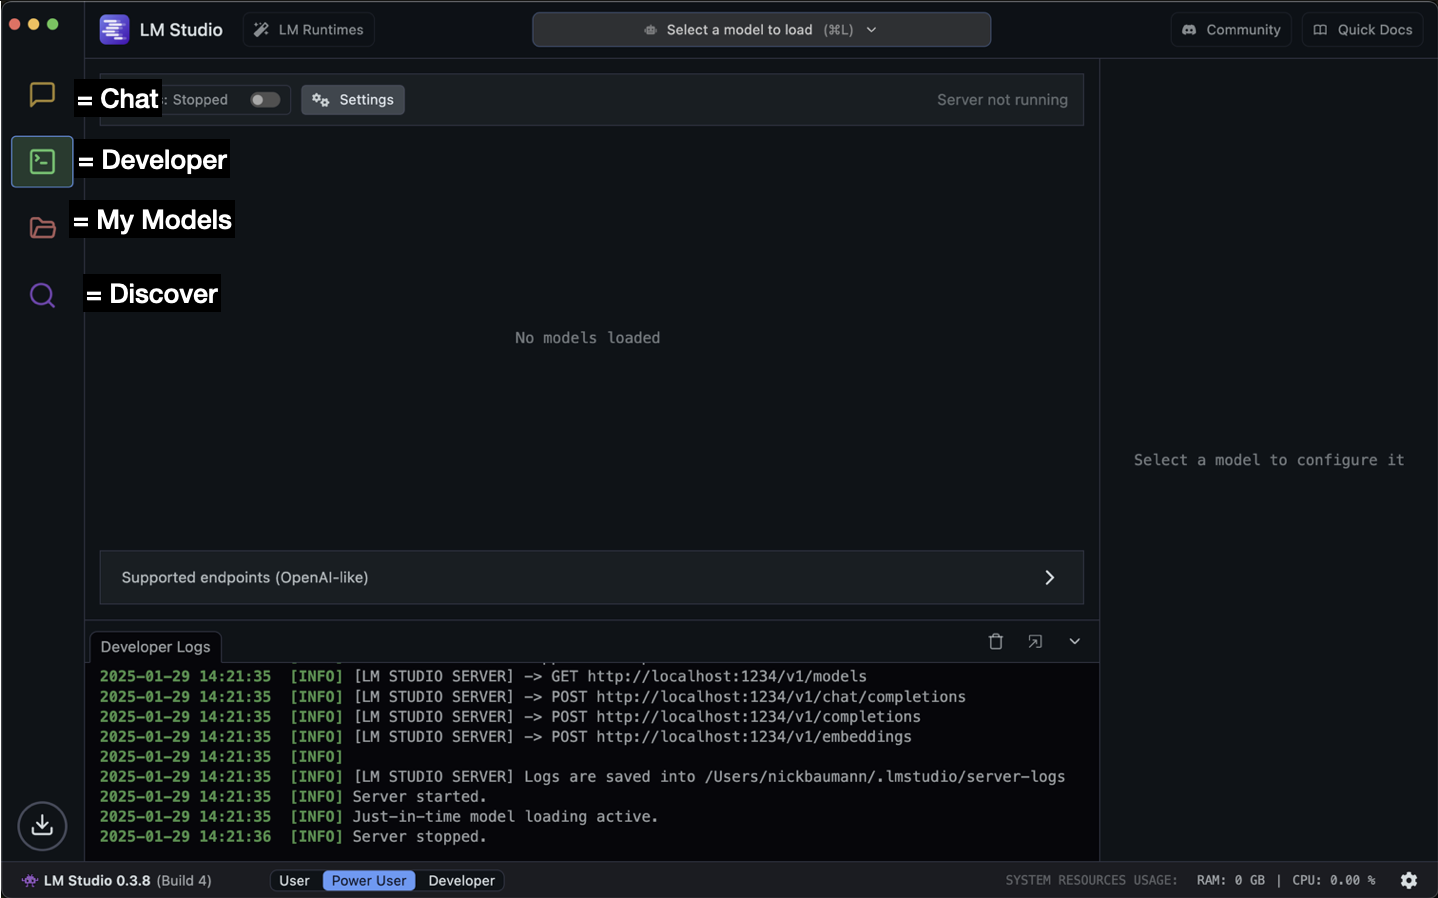Pop out developer logs window icon
Screen dimensions: 1438x898
1035,642
